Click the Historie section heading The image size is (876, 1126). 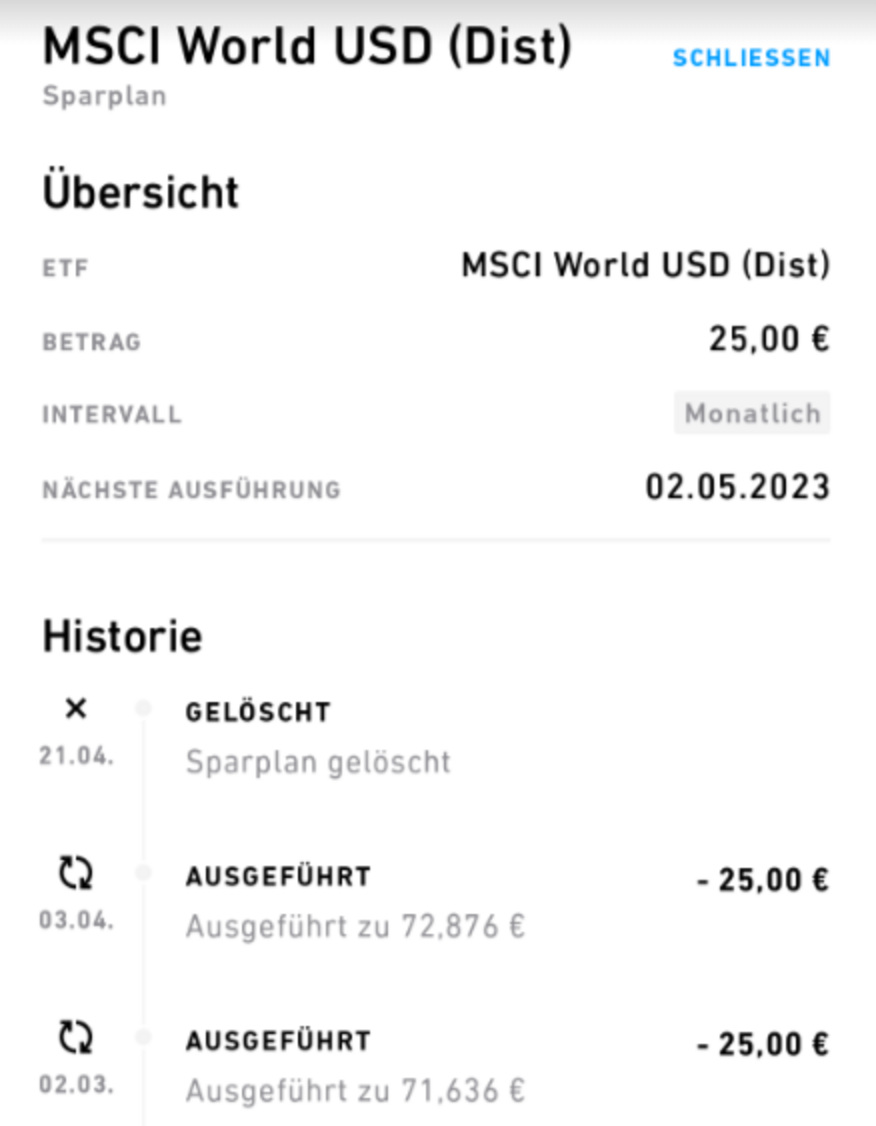[122, 637]
